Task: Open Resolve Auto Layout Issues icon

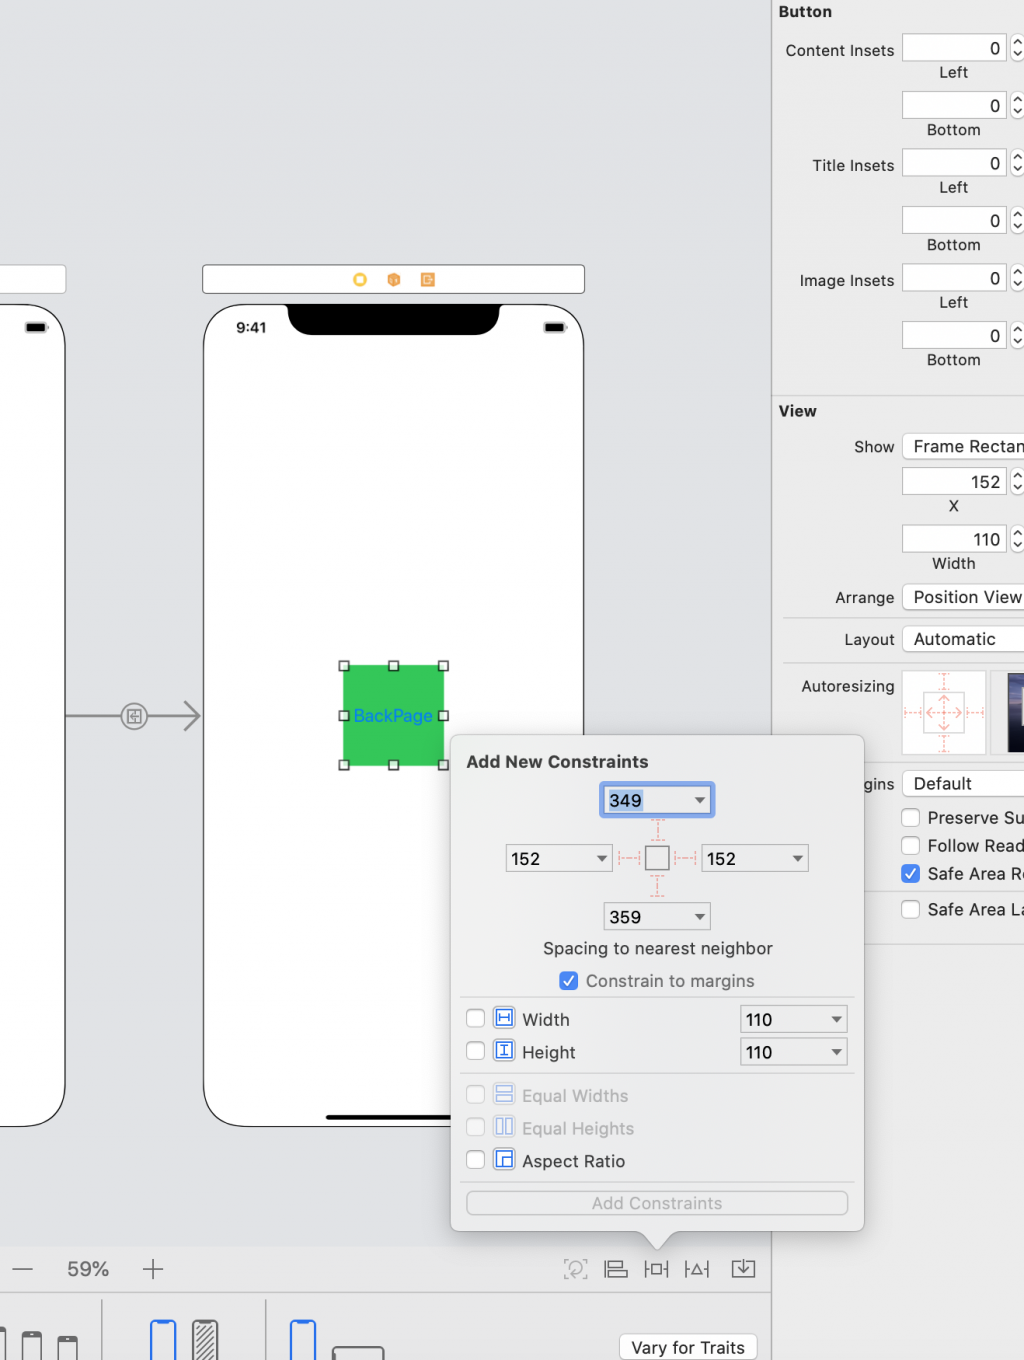Action: click(x=697, y=1269)
